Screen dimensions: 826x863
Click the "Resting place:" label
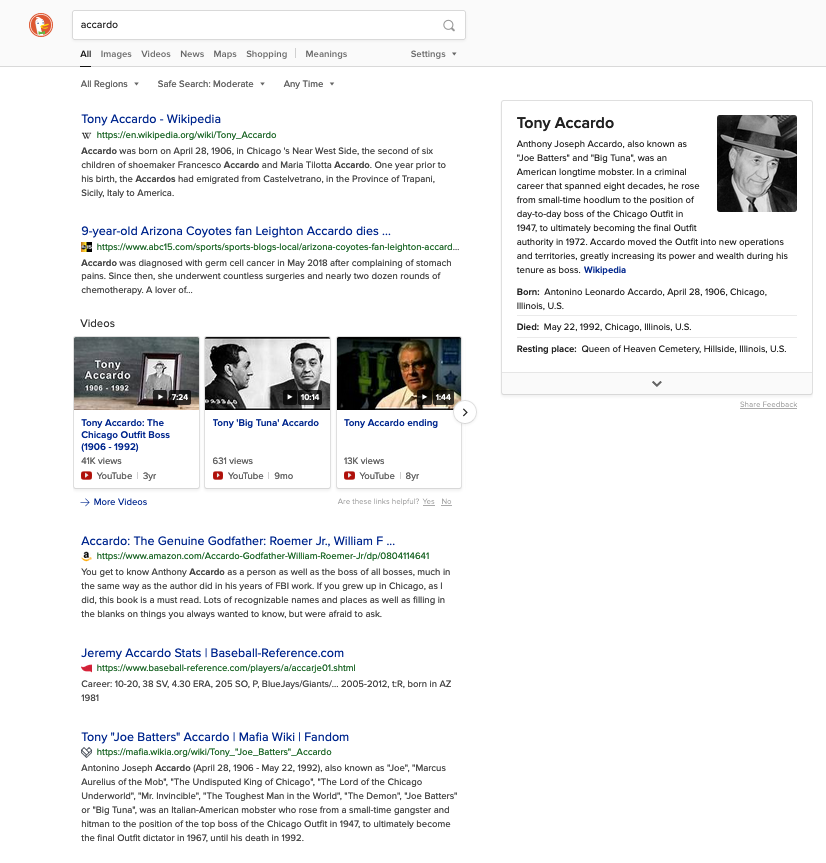coord(546,349)
